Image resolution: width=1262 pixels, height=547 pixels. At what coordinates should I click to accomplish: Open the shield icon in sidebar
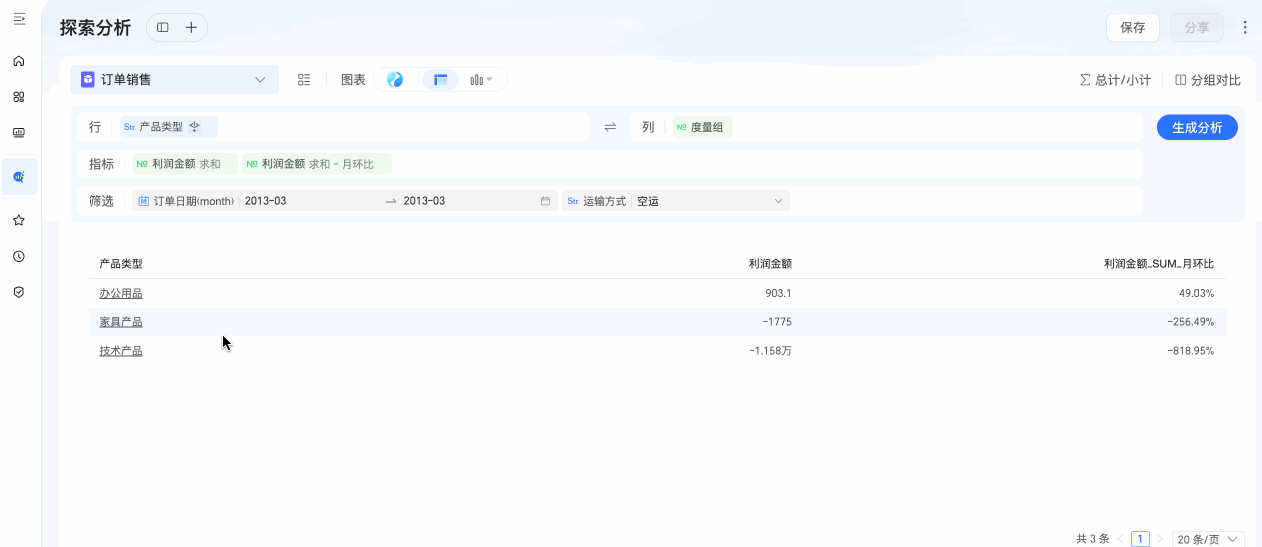click(19, 292)
